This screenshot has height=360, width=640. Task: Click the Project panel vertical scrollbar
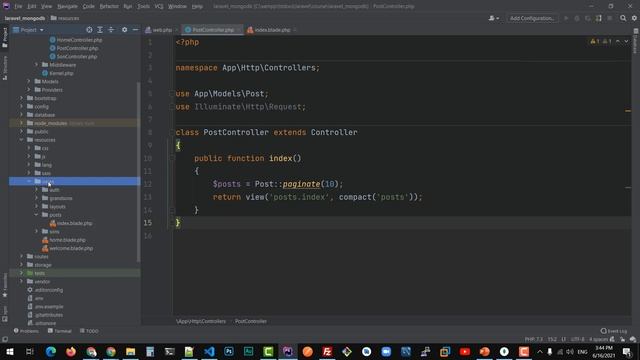139,171
